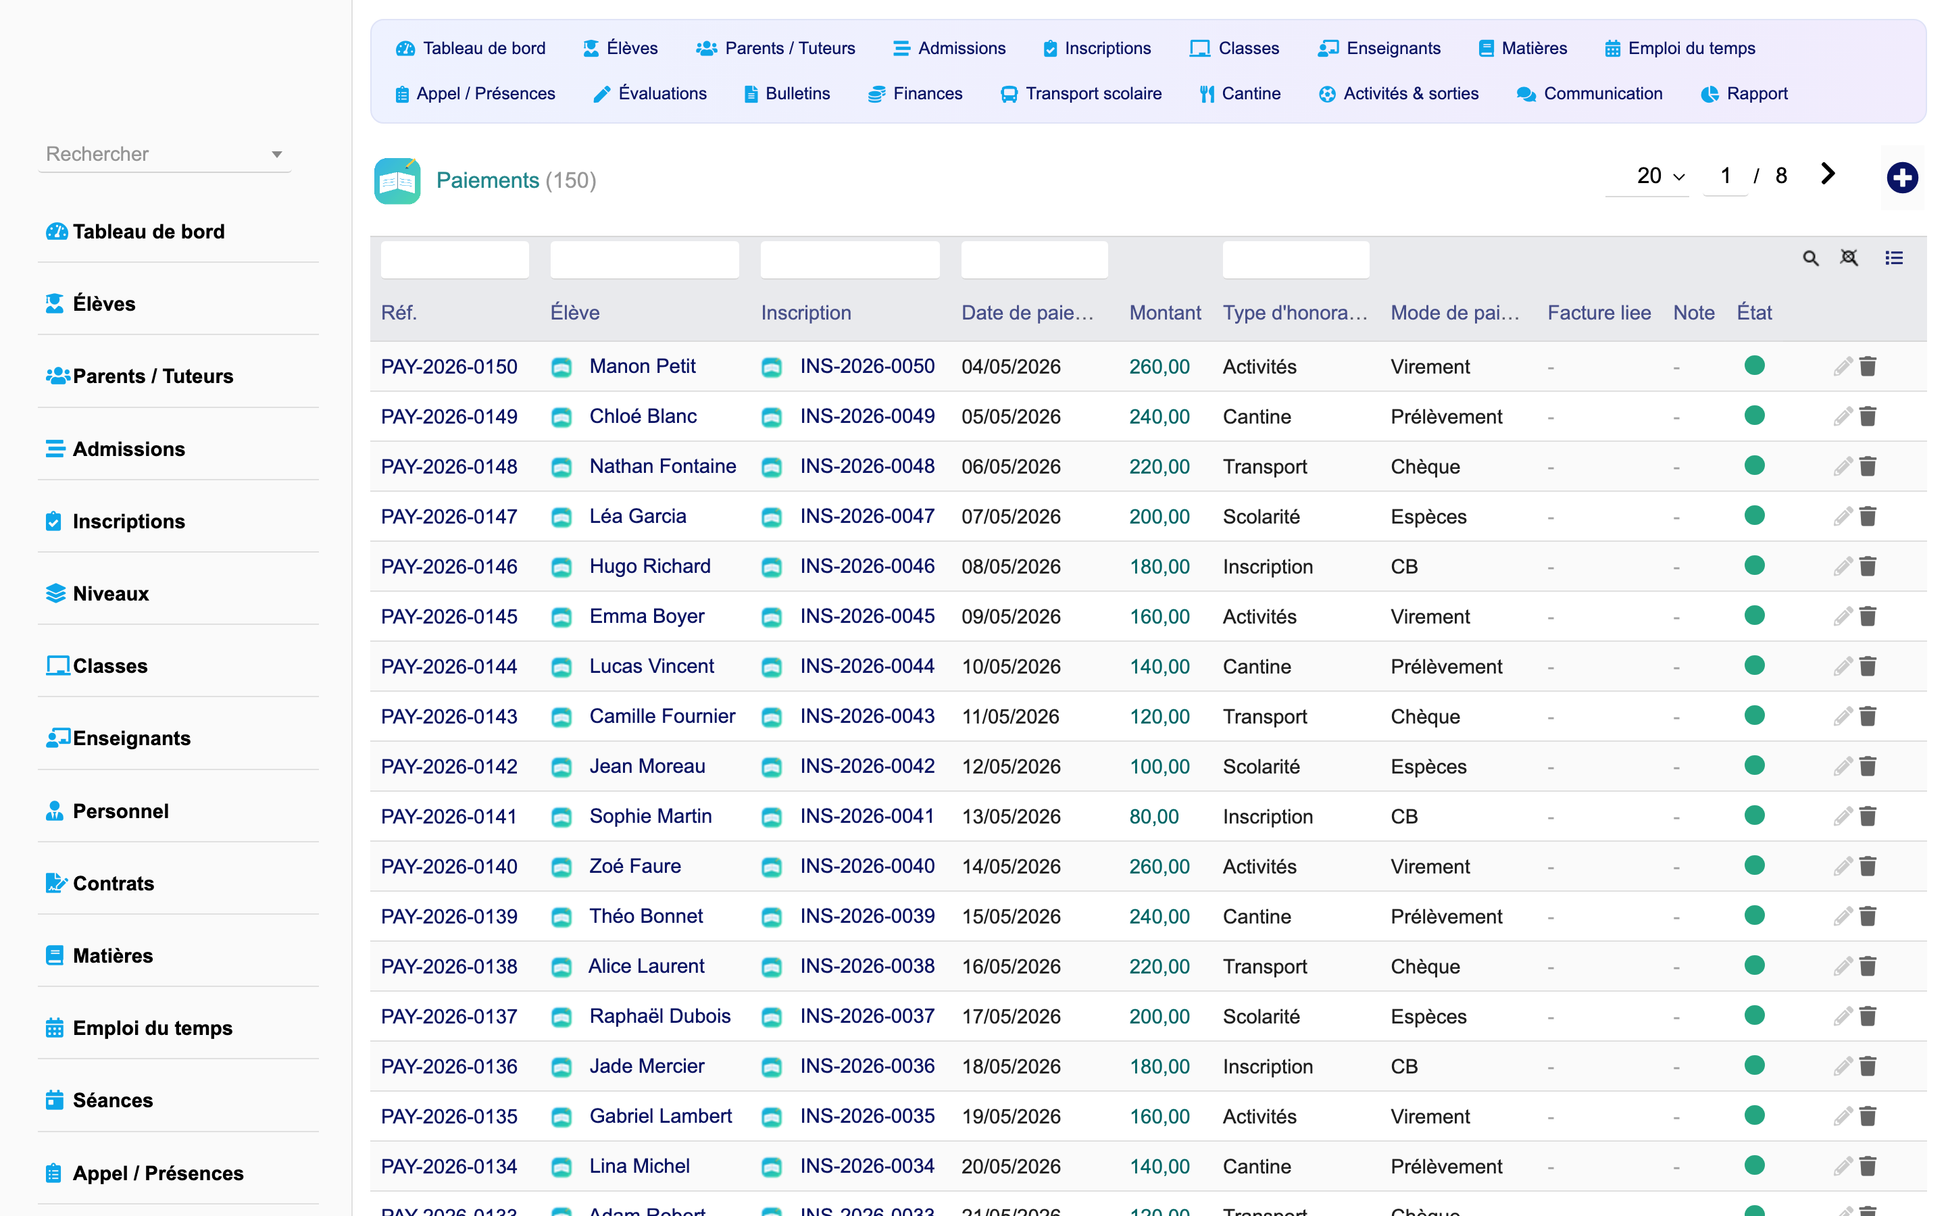
Task: Edit payment PAY-2026-0144 with pencil icon
Action: click(x=1842, y=666)
